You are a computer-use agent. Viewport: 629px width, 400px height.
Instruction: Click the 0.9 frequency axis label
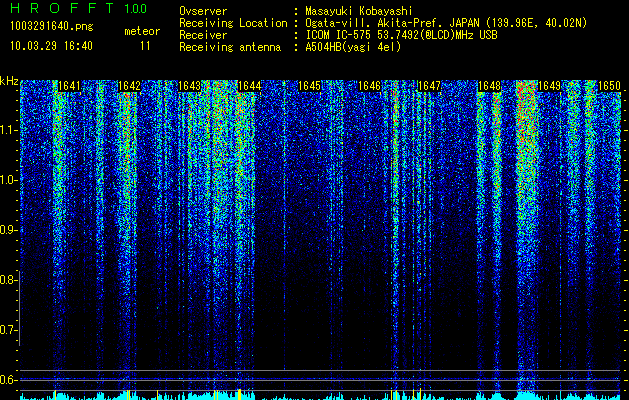point(7,230)
